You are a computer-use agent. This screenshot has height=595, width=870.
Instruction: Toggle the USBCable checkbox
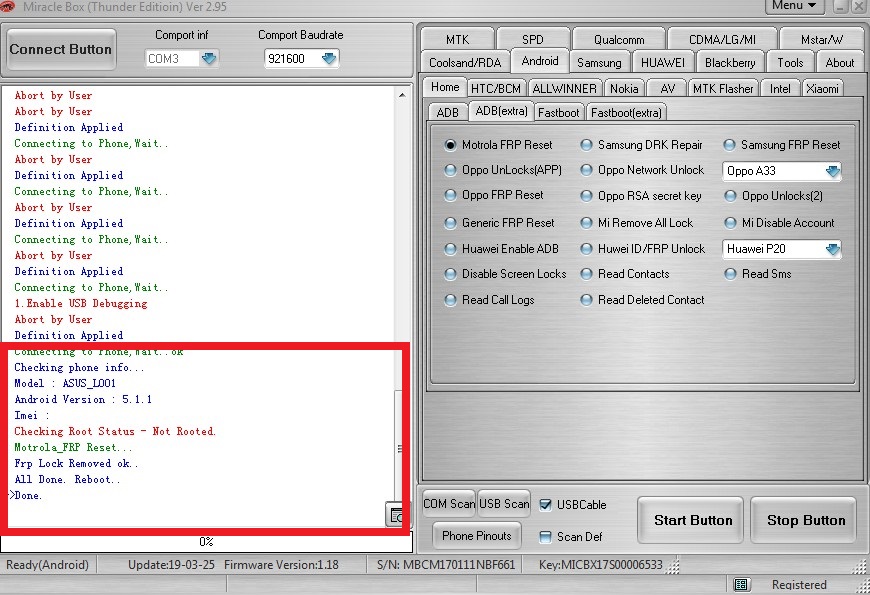click(545, 505)
